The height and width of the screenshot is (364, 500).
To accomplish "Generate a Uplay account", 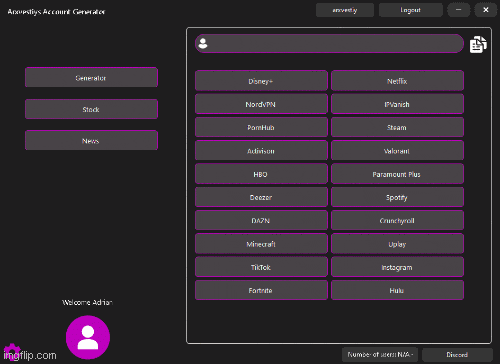I will tap(397, 244).
